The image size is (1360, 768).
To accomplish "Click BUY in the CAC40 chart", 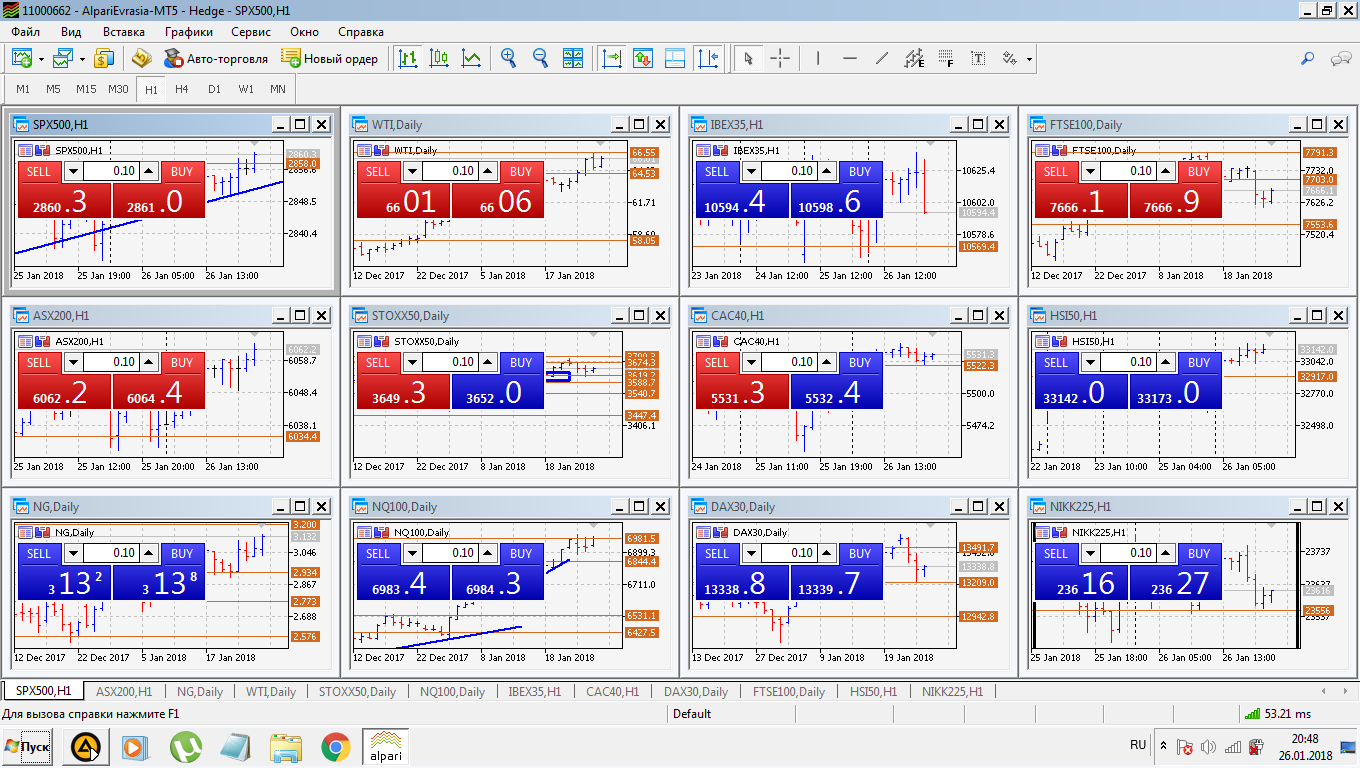I will click(x=860, y=362).
